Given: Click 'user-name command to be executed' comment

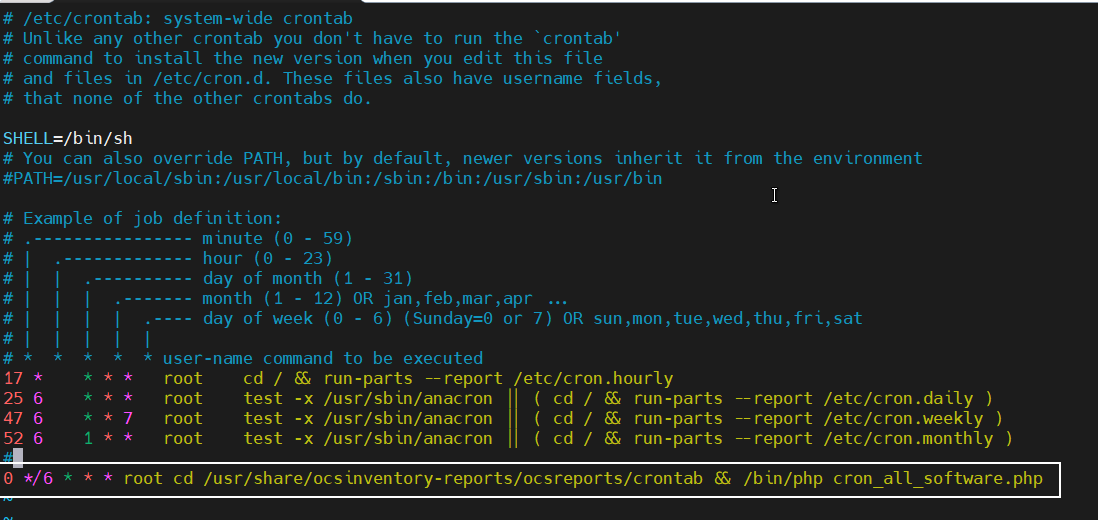Looking at the screenshot, I should (x=323, y=358).
